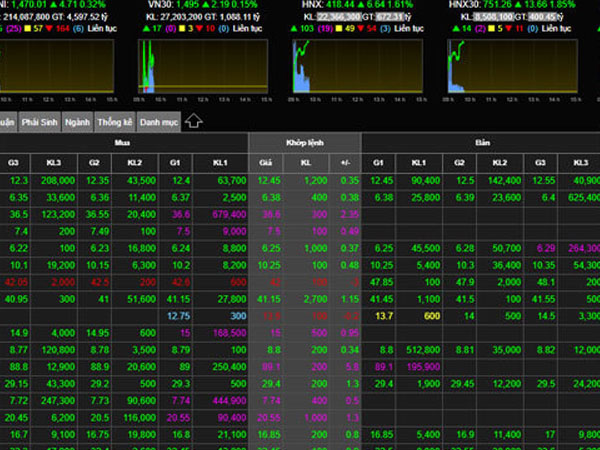Click the Giá column header
Image resolution: width=600 pixels, height=450 pixels.
pyautogui.click(x=266, y=163)
